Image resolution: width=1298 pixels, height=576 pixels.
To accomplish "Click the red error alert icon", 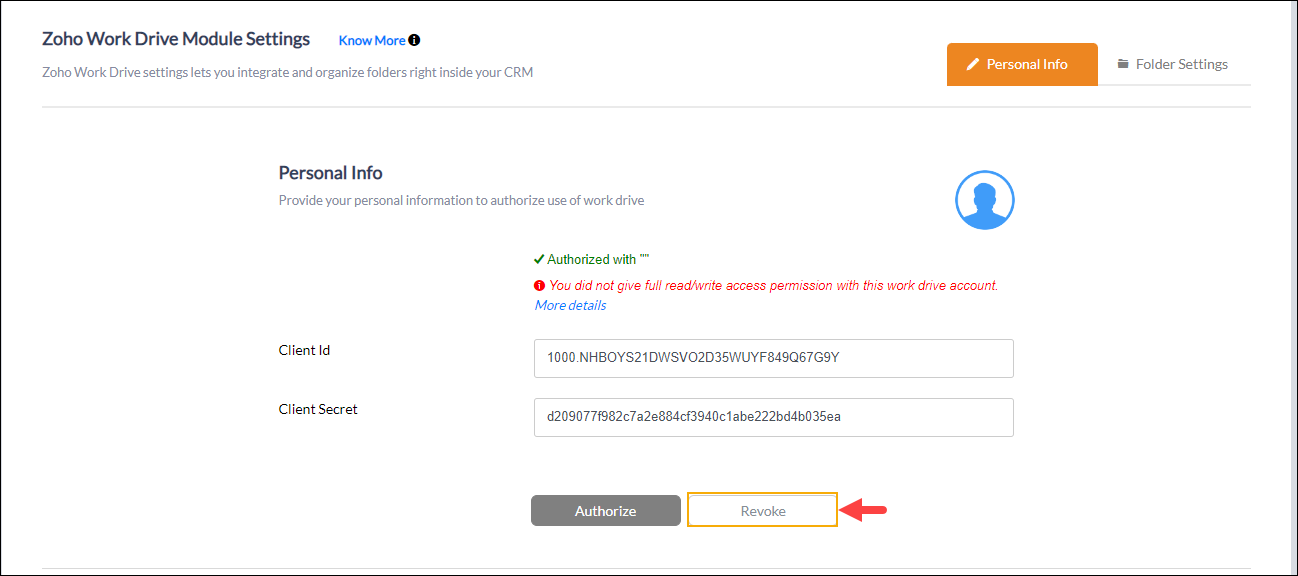I will coord(540,285).
